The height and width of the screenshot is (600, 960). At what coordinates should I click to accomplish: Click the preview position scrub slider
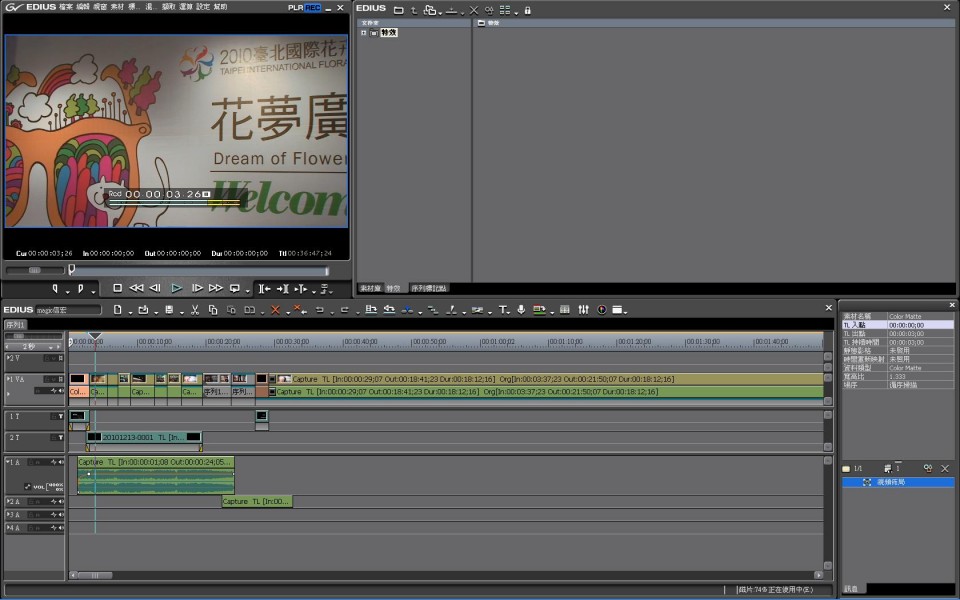tap(198, 270)
